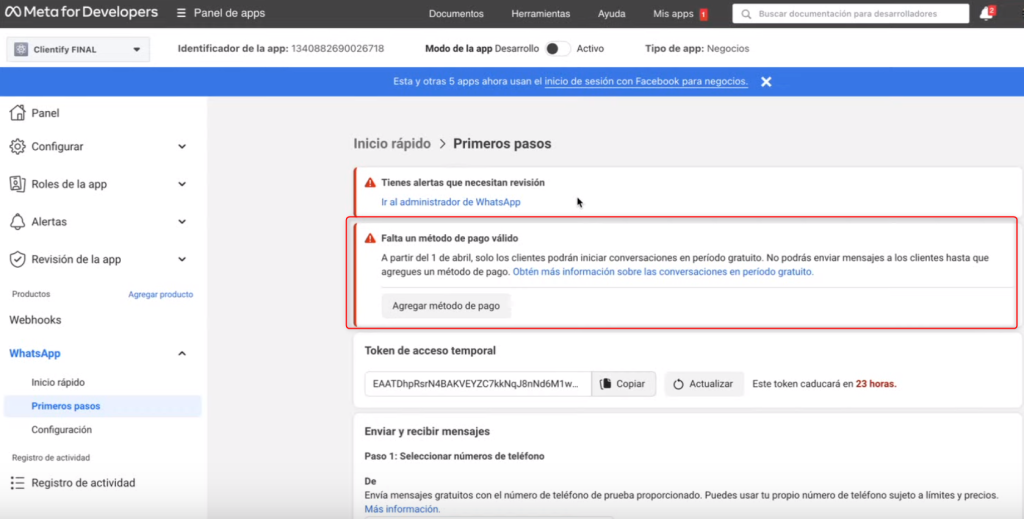Click the Roles de la app icon

click(x=18, y=184)
